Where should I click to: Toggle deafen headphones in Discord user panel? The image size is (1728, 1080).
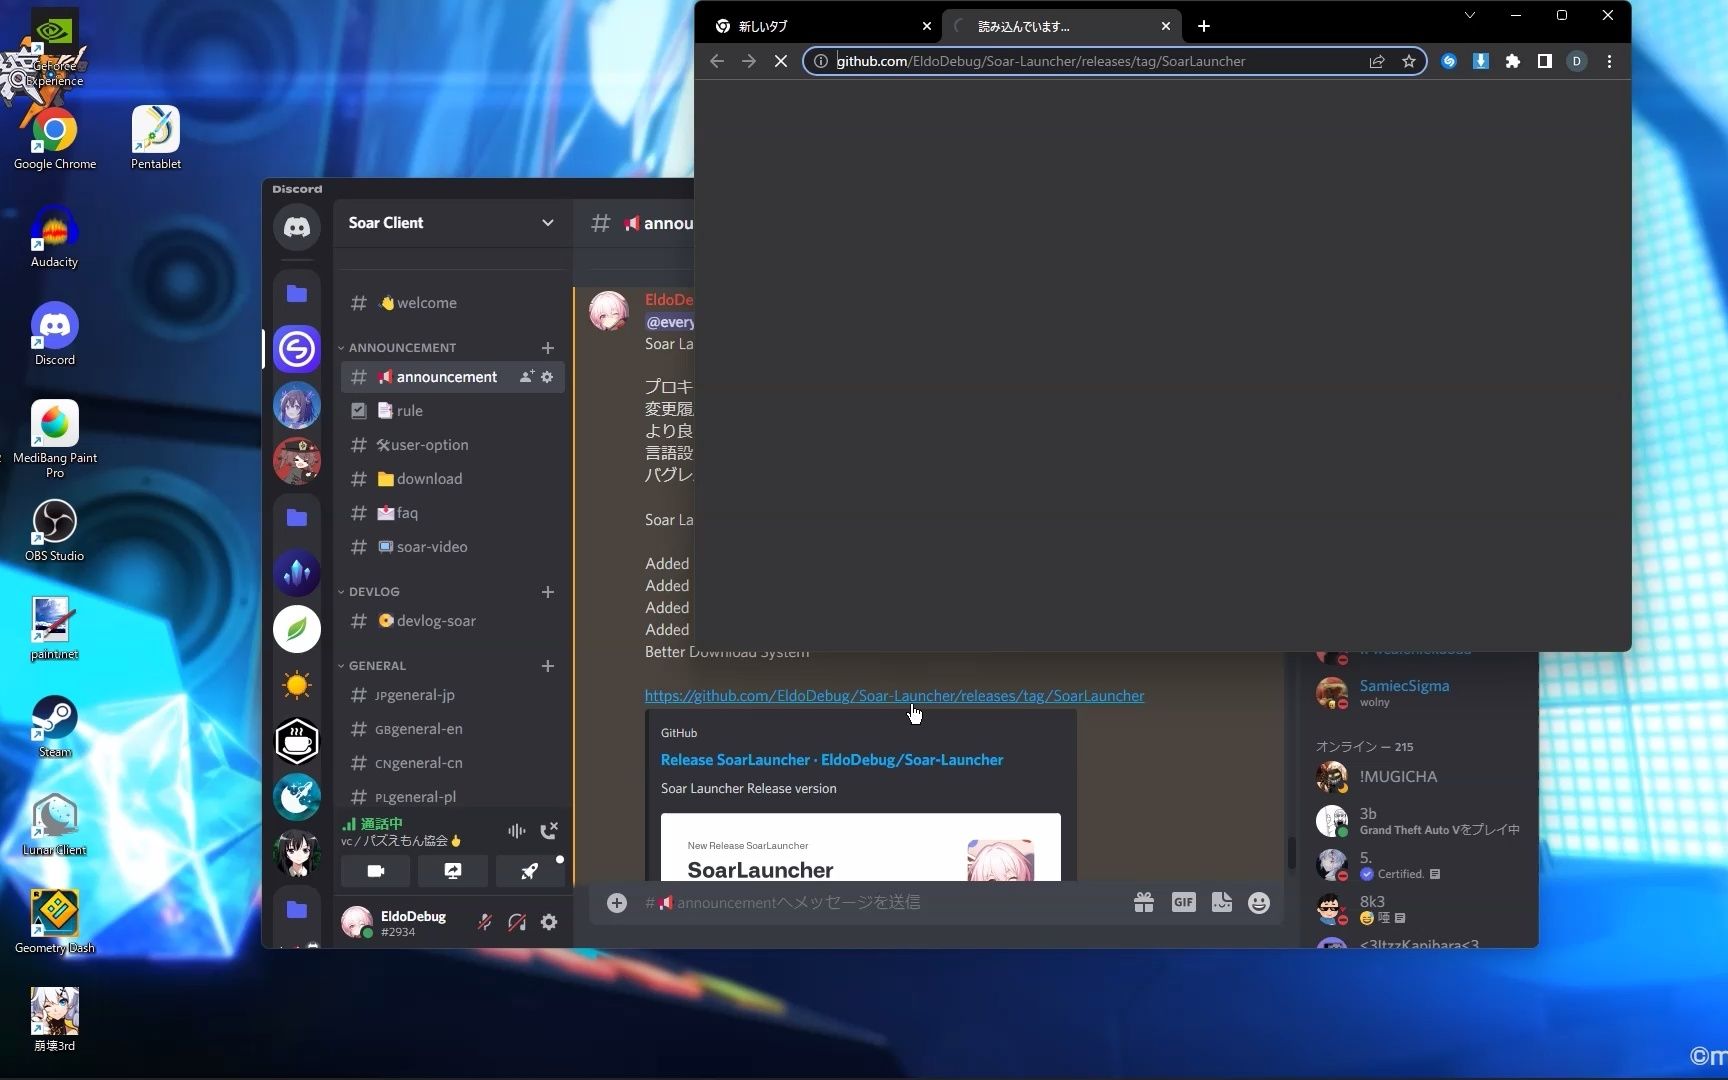pos(517,923)
